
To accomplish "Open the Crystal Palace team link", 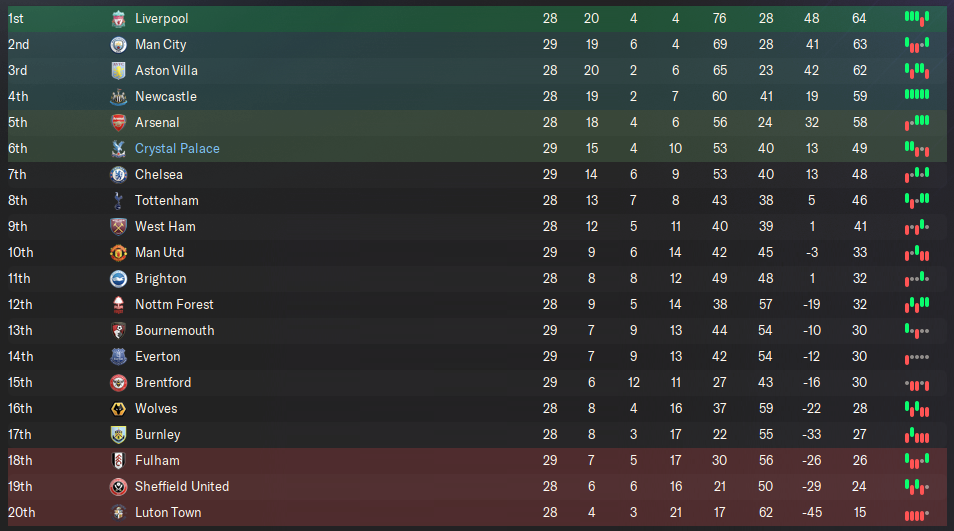I will [177, 148].
